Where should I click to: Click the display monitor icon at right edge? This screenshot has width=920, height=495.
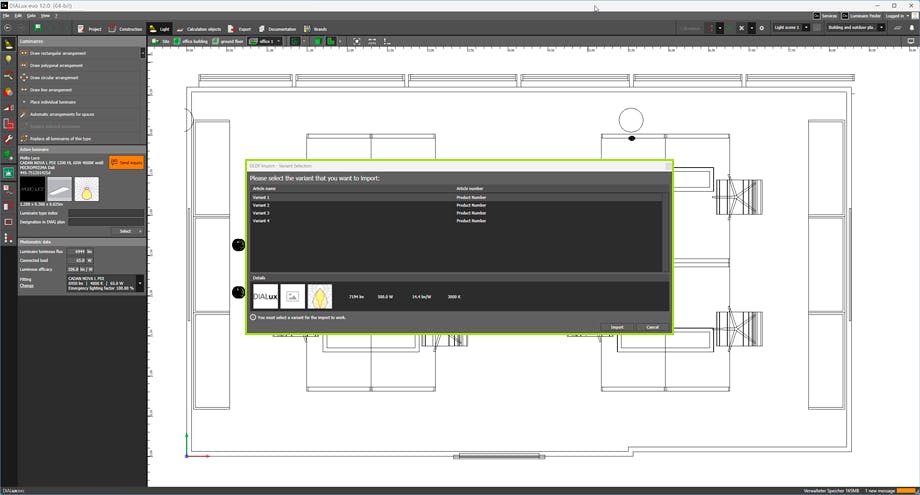911,41
